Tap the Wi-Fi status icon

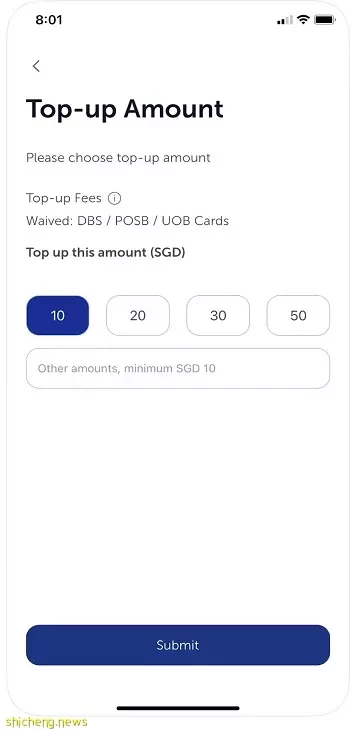pyautogui.click(x=303, y=20)
